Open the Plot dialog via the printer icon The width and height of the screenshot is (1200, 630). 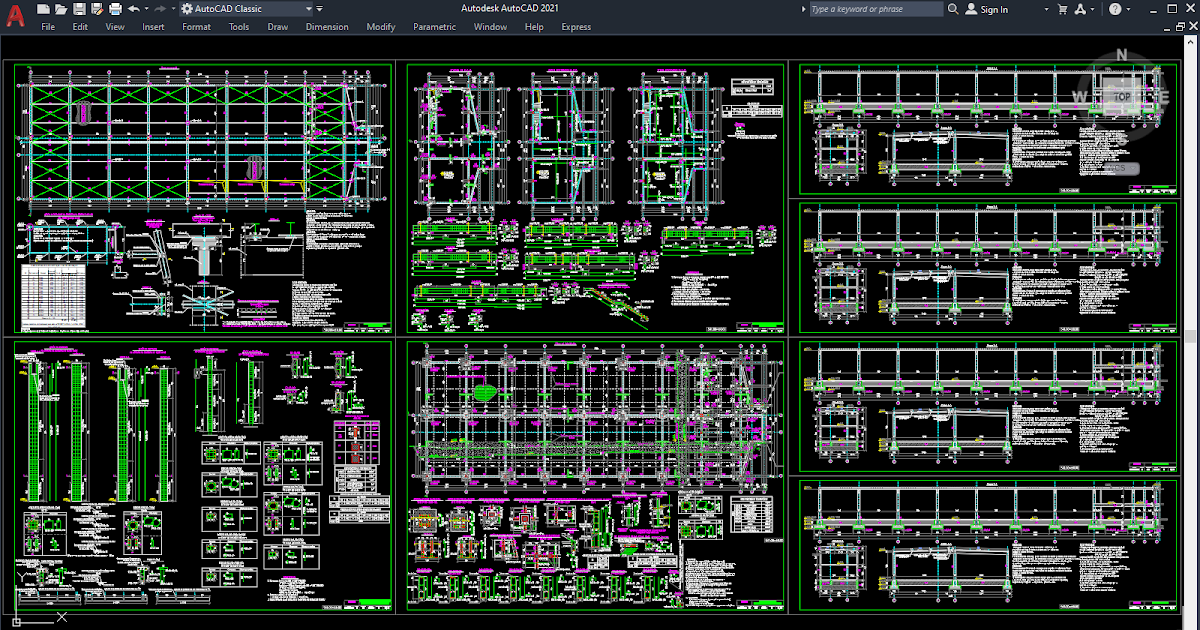point(114,8)
